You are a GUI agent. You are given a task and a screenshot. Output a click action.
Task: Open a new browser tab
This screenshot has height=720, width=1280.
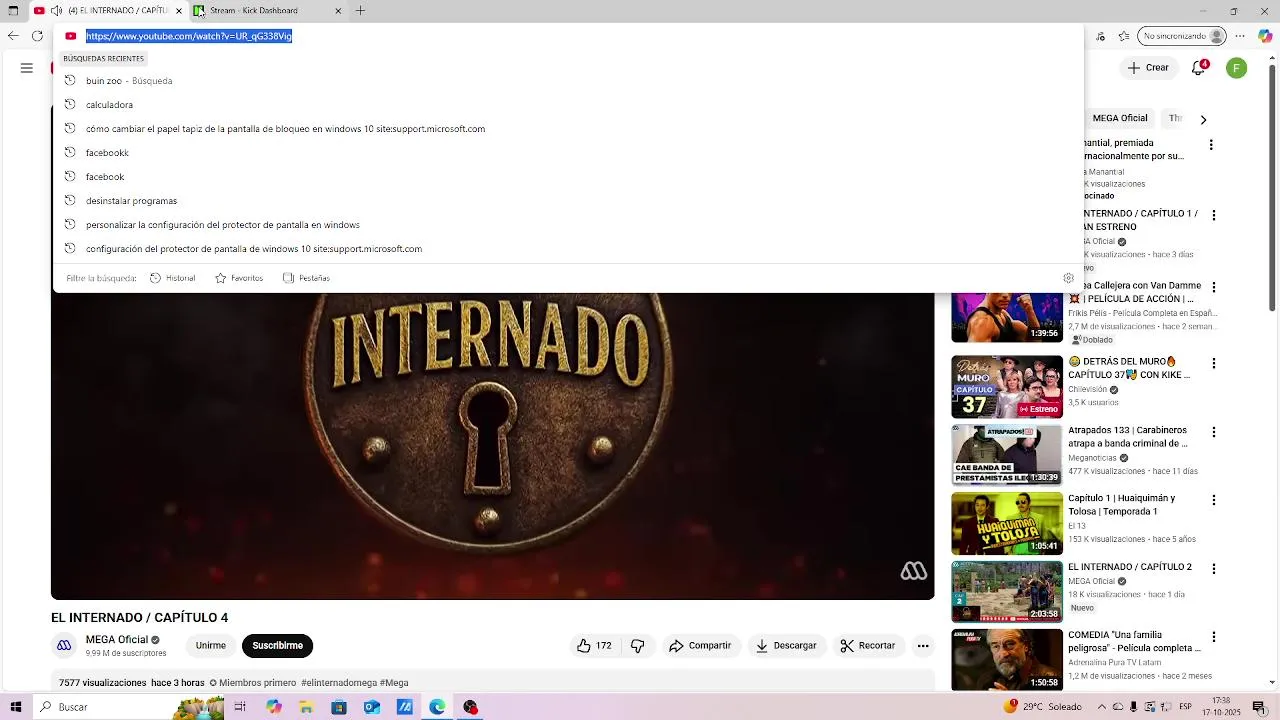[360, 11]
